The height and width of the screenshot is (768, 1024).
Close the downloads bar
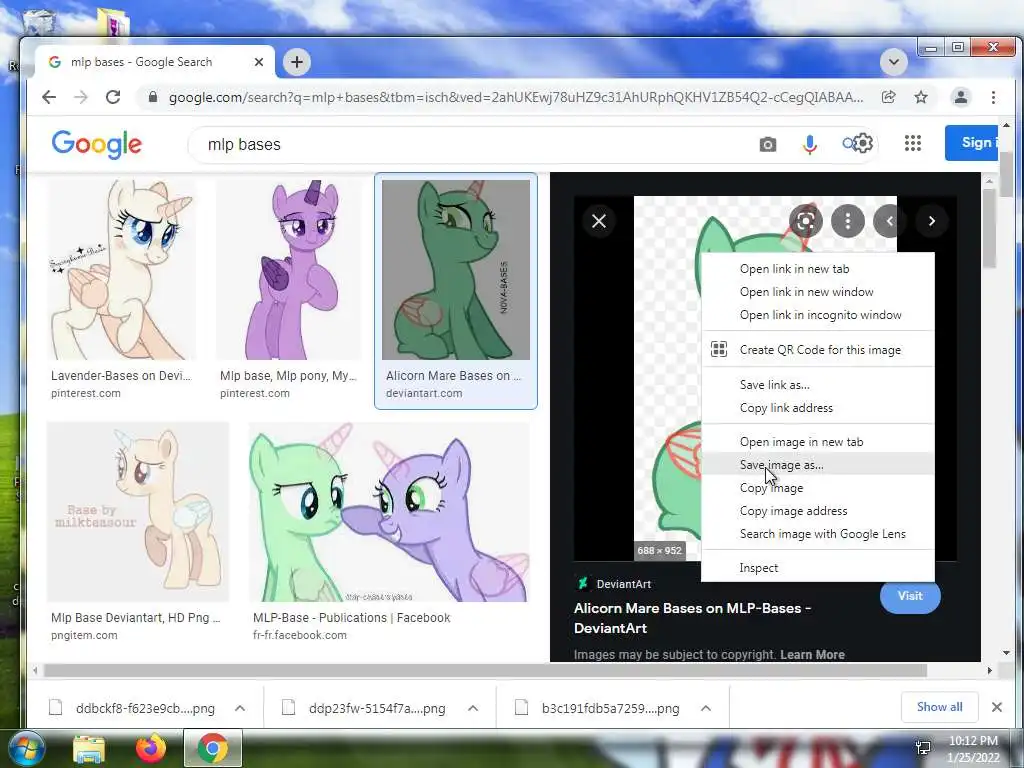pos(997,707)
